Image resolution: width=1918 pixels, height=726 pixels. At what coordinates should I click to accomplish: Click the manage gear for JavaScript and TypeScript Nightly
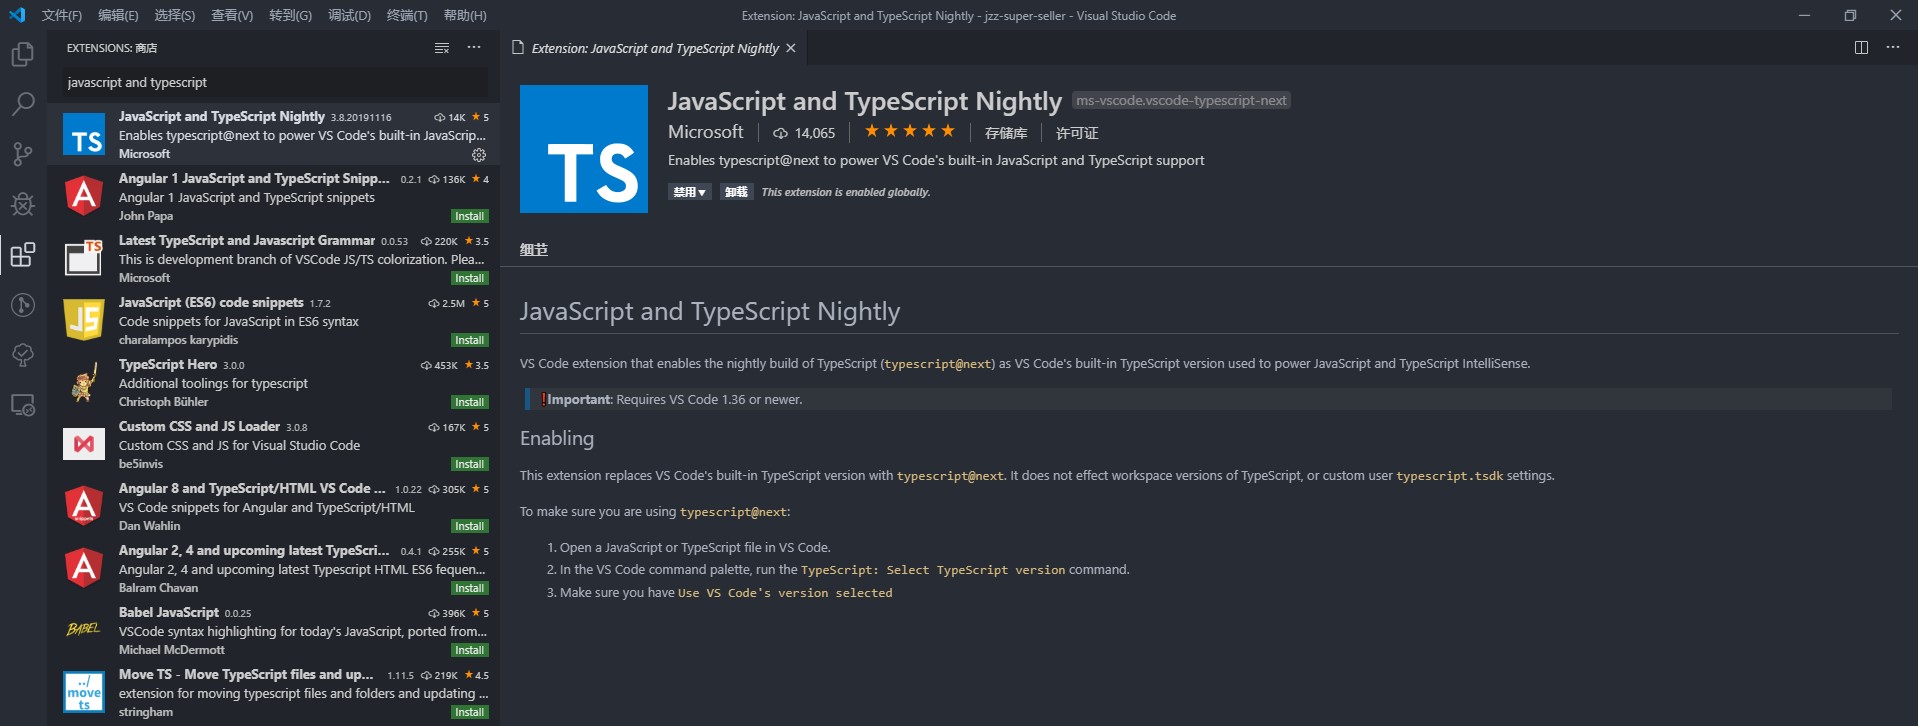coord(479,155)
